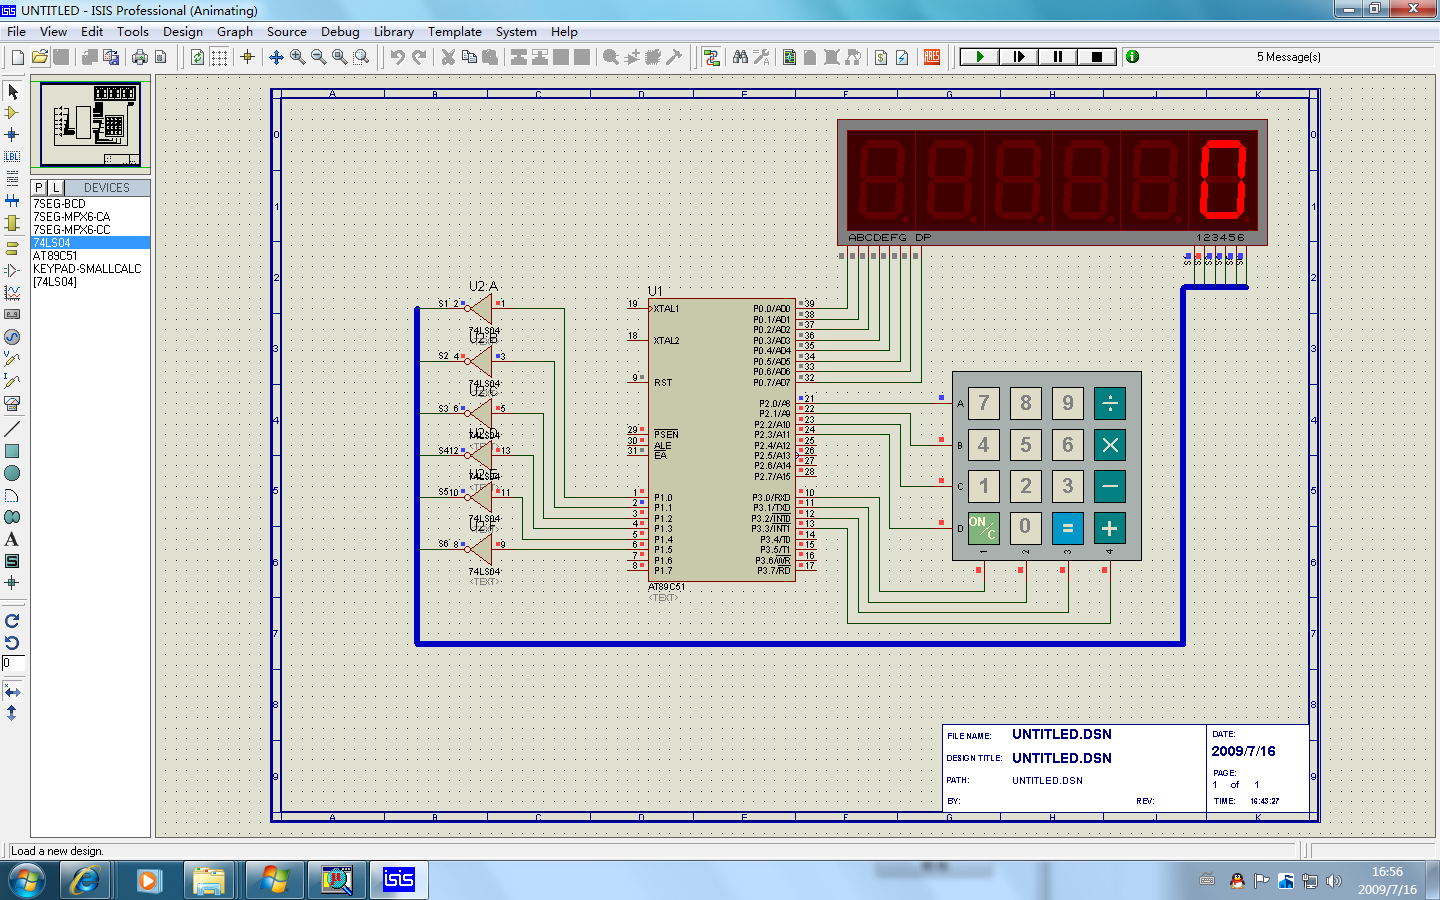Select the Tape Recorder Mode tool
Screen dimensions: 1440x900
(12, 314)
